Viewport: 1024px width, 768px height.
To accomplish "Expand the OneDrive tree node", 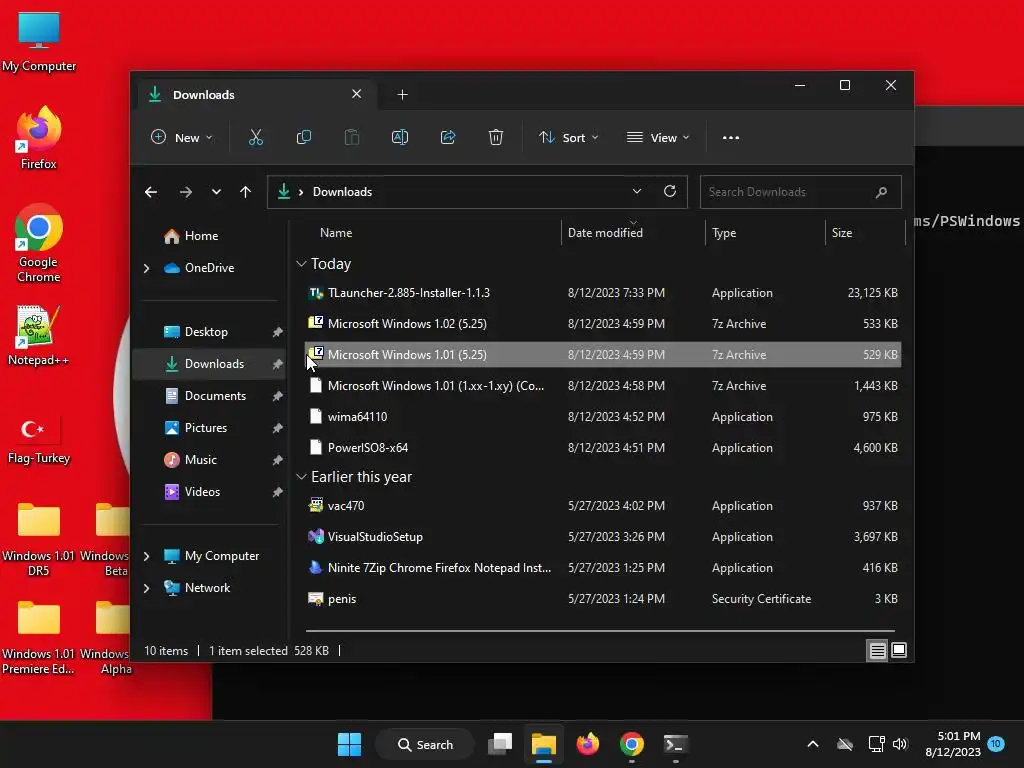I will pos(146,268).
